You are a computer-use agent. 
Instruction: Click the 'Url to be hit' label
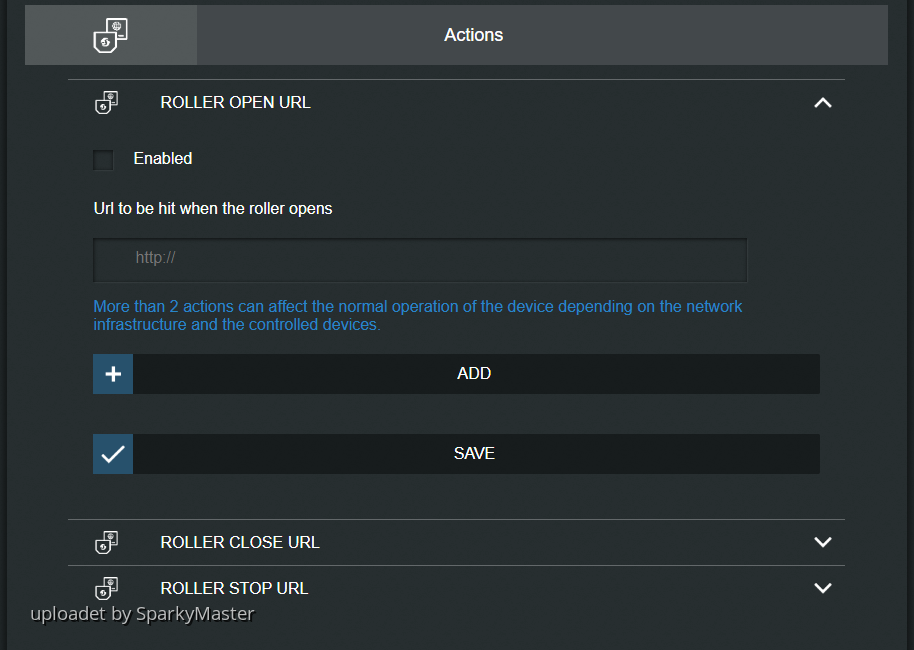click(213, 209)
